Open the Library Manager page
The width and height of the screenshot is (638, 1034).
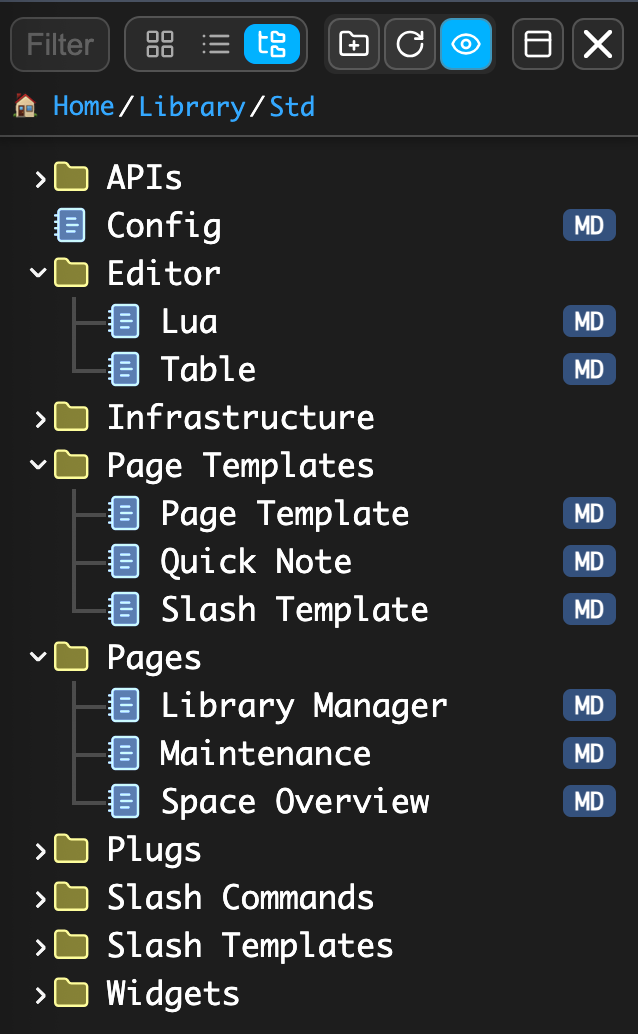[303, 706]
